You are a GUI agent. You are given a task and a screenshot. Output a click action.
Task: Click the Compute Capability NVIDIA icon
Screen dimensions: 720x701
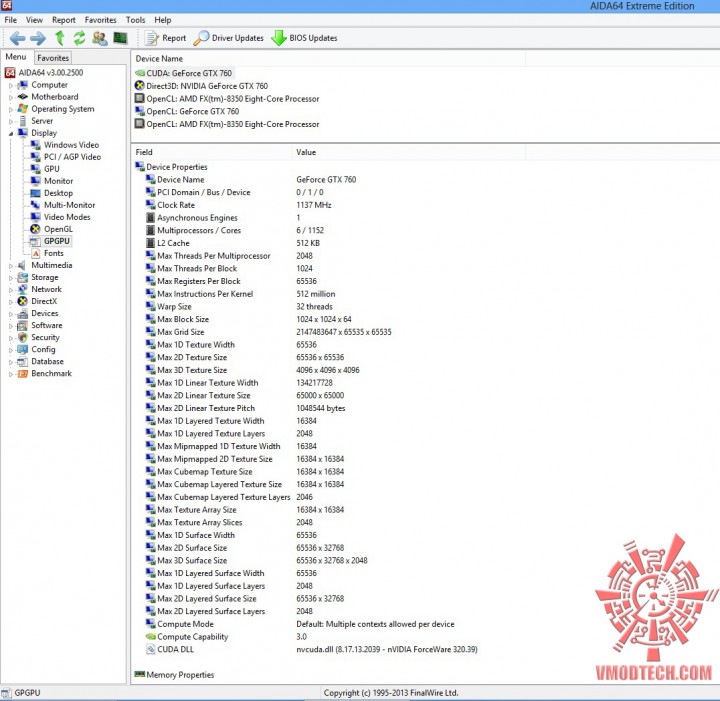(x=151, y=637)
